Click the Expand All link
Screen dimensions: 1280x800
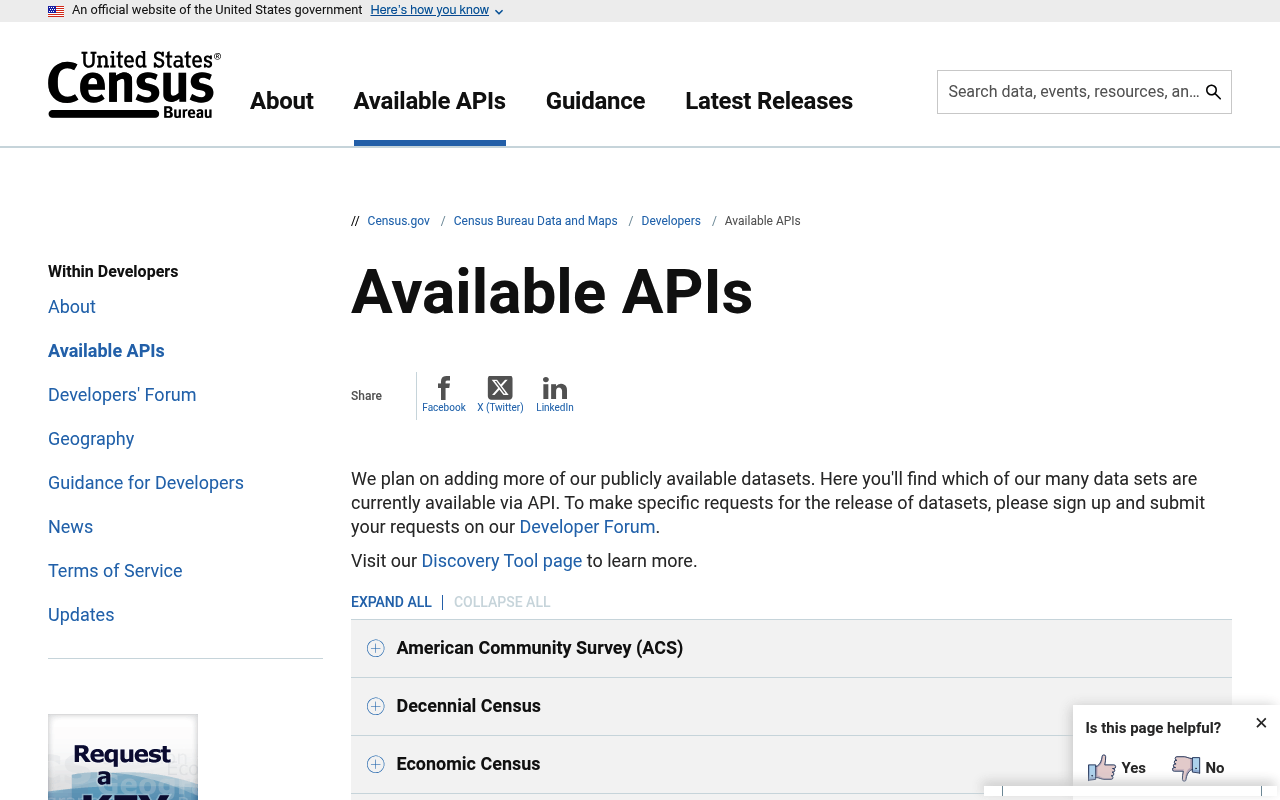tap(391, 602)
